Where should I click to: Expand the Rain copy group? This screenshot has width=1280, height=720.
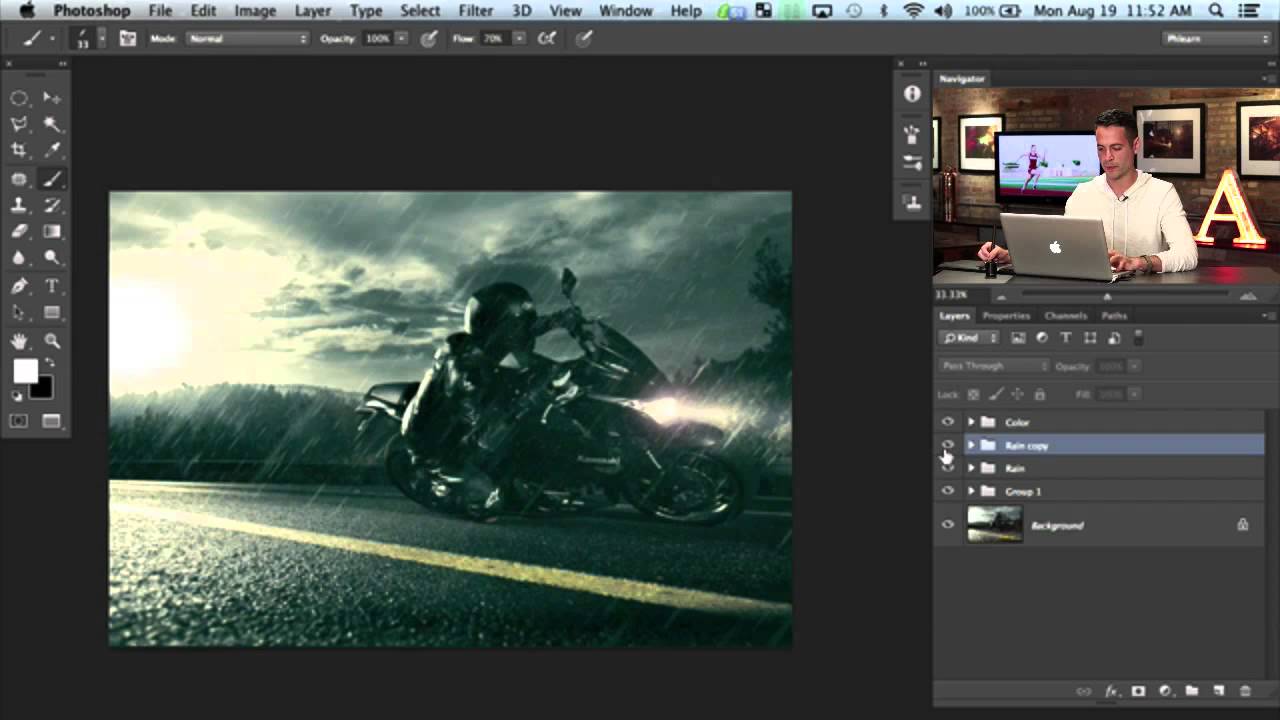tap(971, 445)
